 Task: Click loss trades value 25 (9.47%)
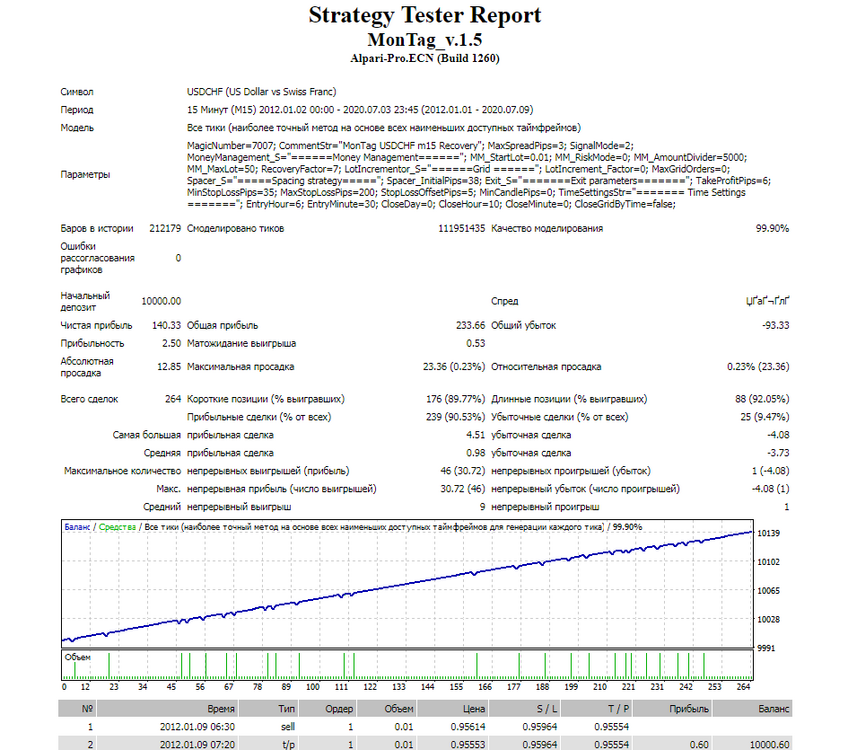[764, 417]
